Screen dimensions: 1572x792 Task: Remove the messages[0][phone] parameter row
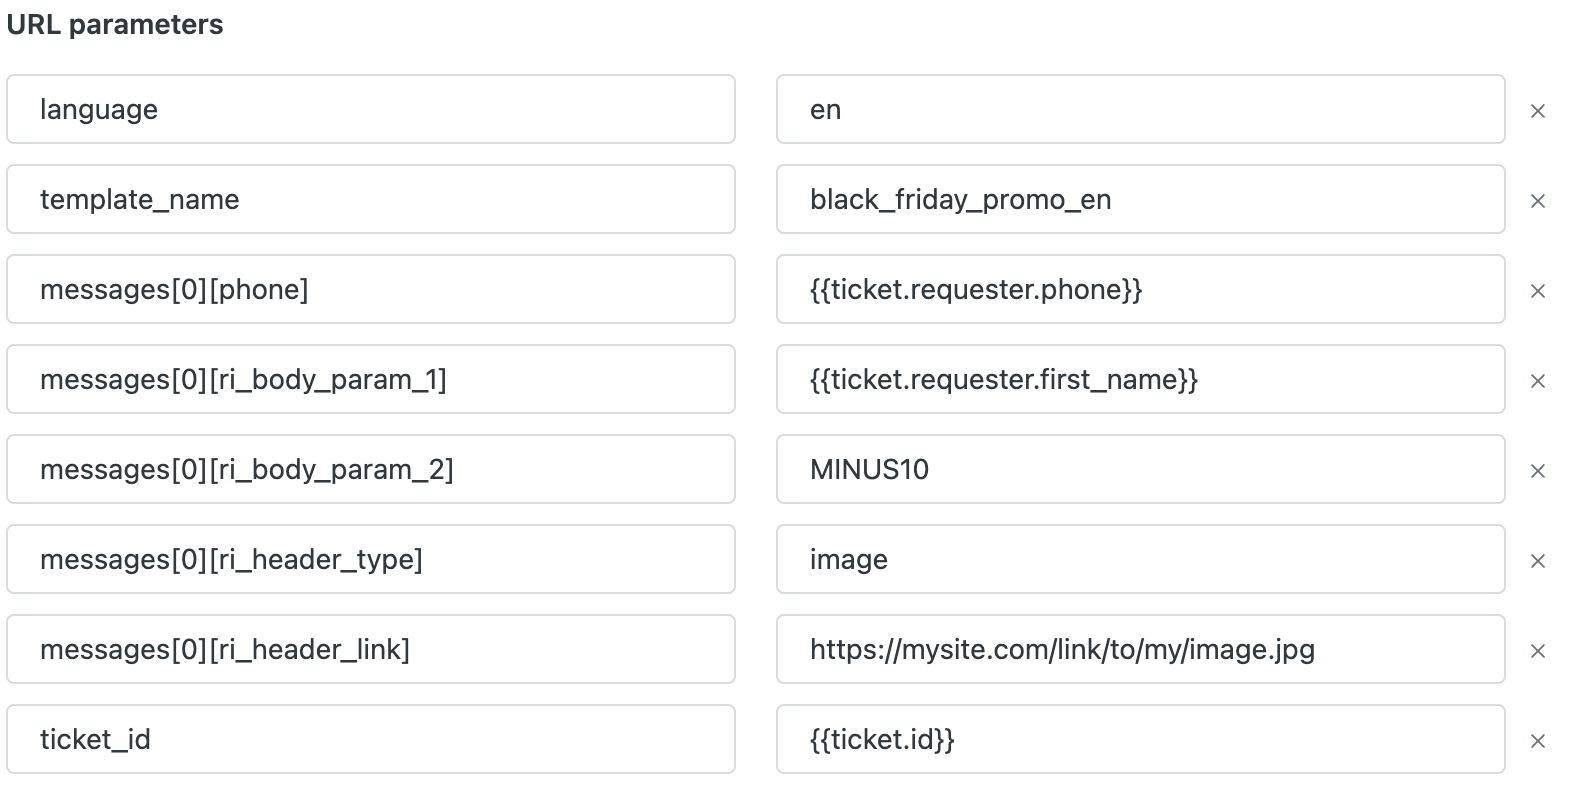click(1538, 291)
